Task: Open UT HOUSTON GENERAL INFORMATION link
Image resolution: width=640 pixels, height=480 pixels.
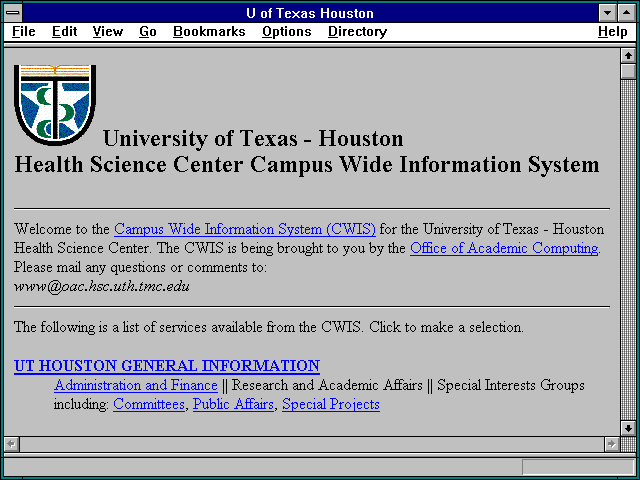Action: 167,366
